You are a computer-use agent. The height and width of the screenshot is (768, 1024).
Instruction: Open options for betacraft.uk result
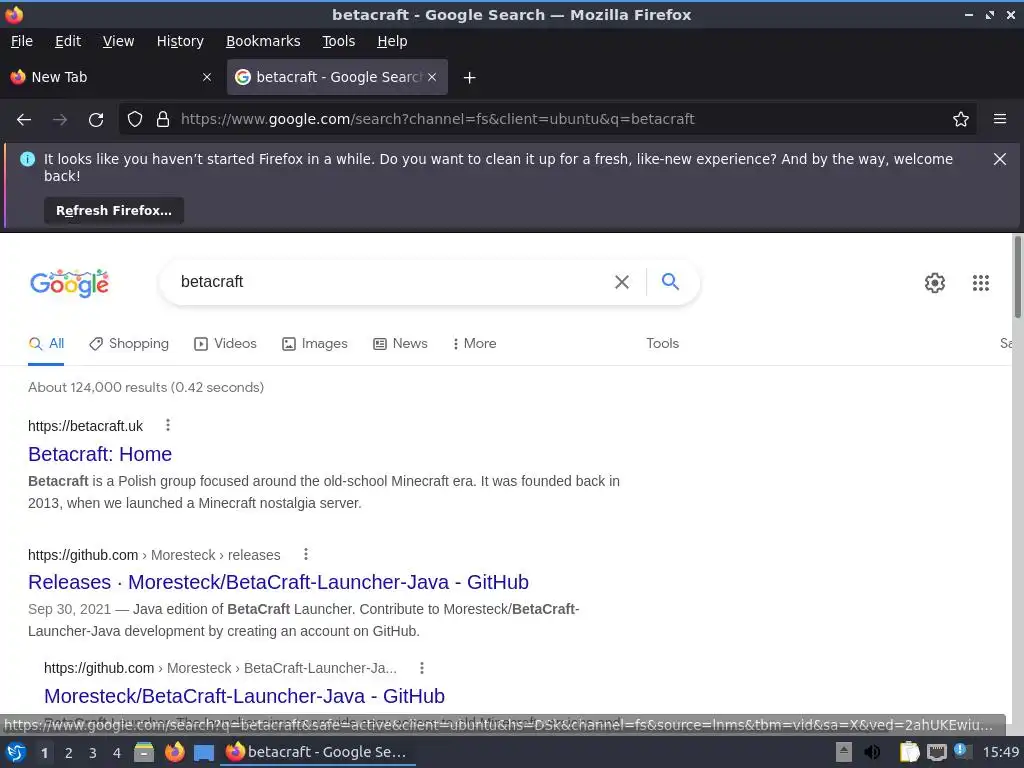[x=168, y=425]
